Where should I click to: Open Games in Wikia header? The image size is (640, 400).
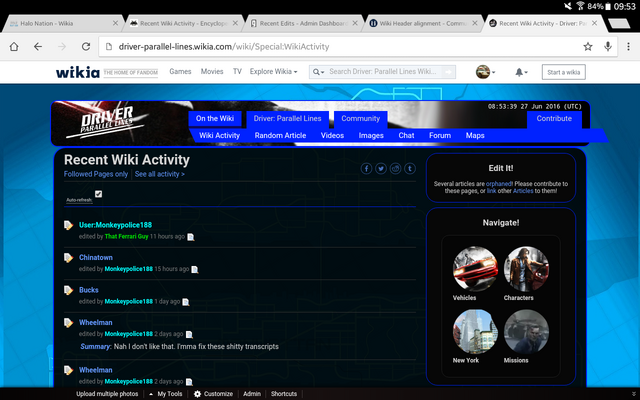coord(180,71)
